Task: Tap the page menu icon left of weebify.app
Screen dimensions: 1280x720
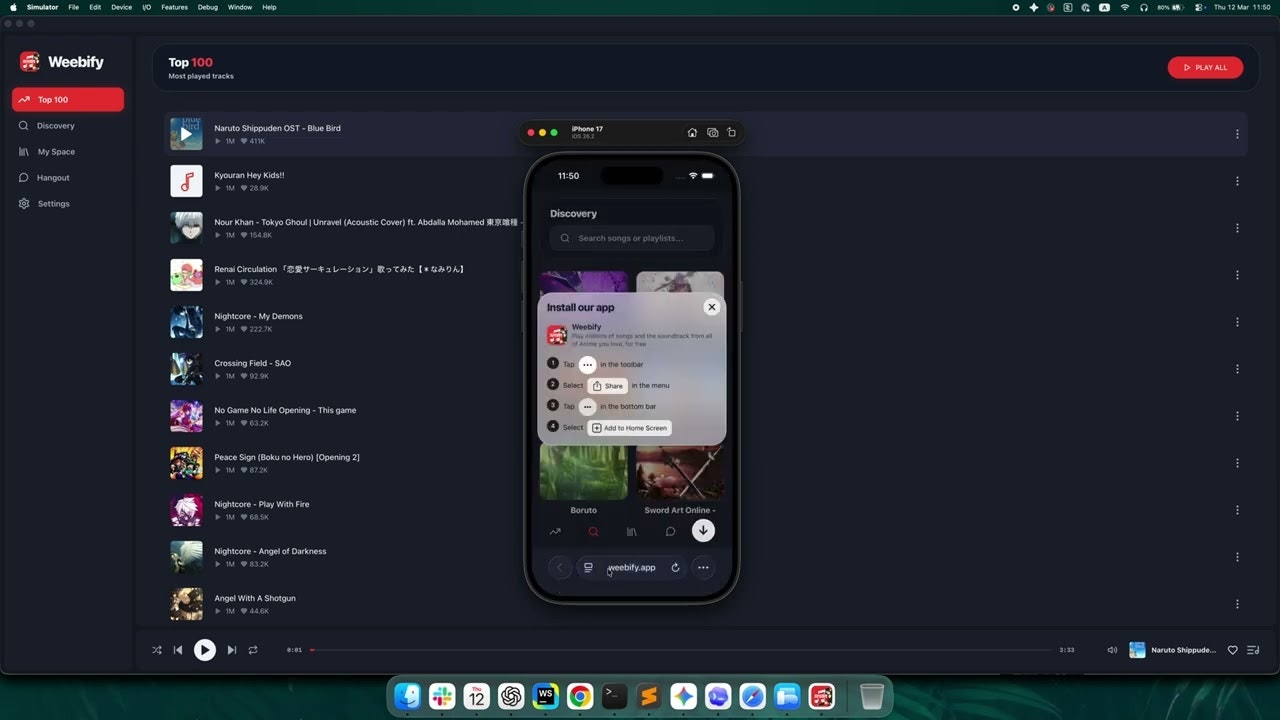Action: click(x=588, y=568)
